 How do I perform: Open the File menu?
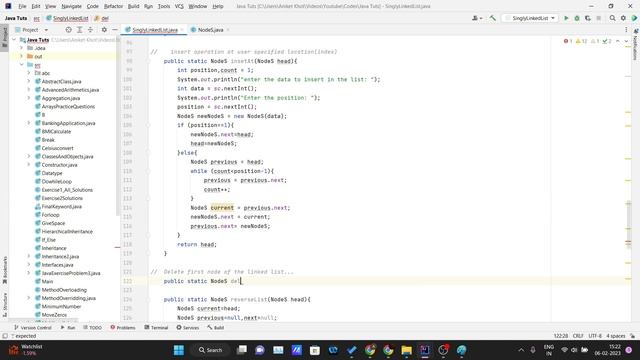22,6
